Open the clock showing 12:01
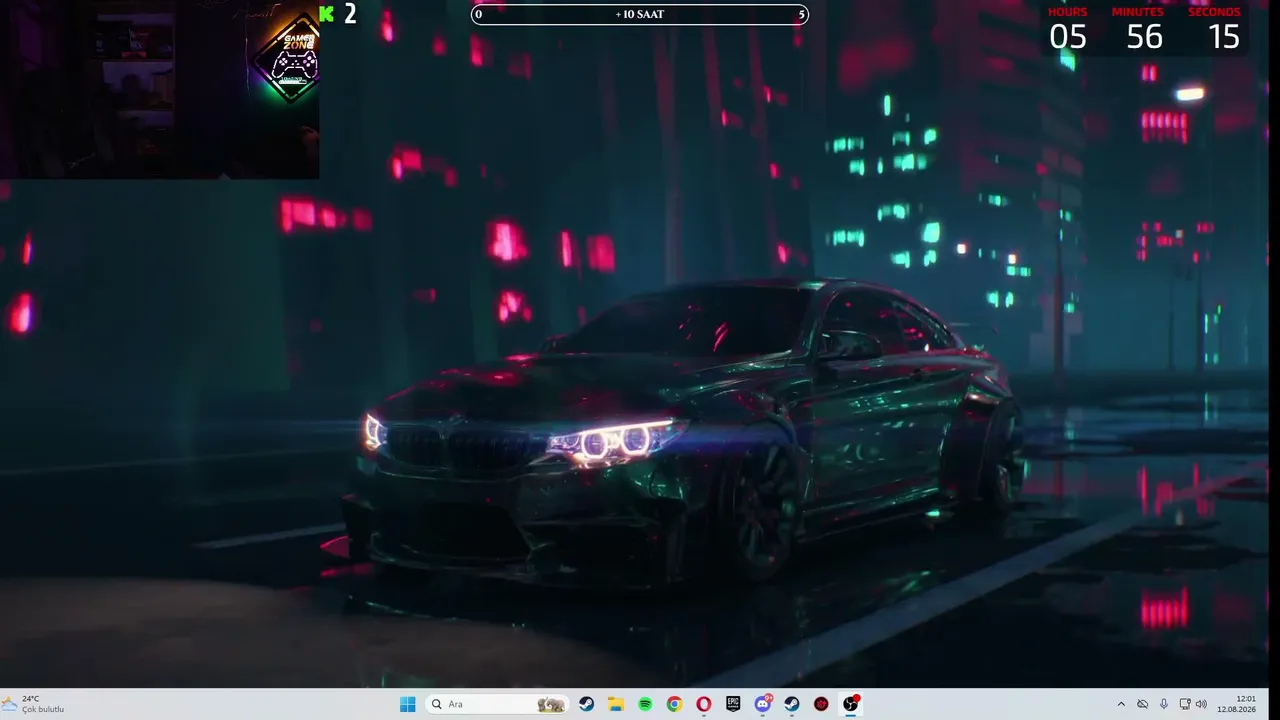This screenshot has width=1280, height=720. (x=1238, y=704)
